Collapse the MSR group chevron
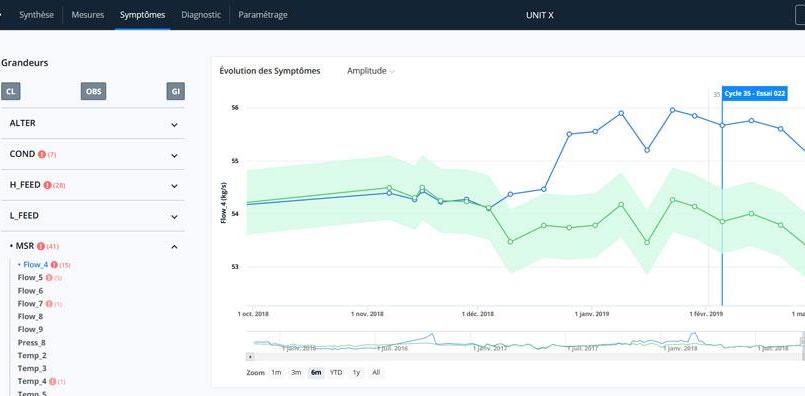The image size is (805, 396). (175, 247)
